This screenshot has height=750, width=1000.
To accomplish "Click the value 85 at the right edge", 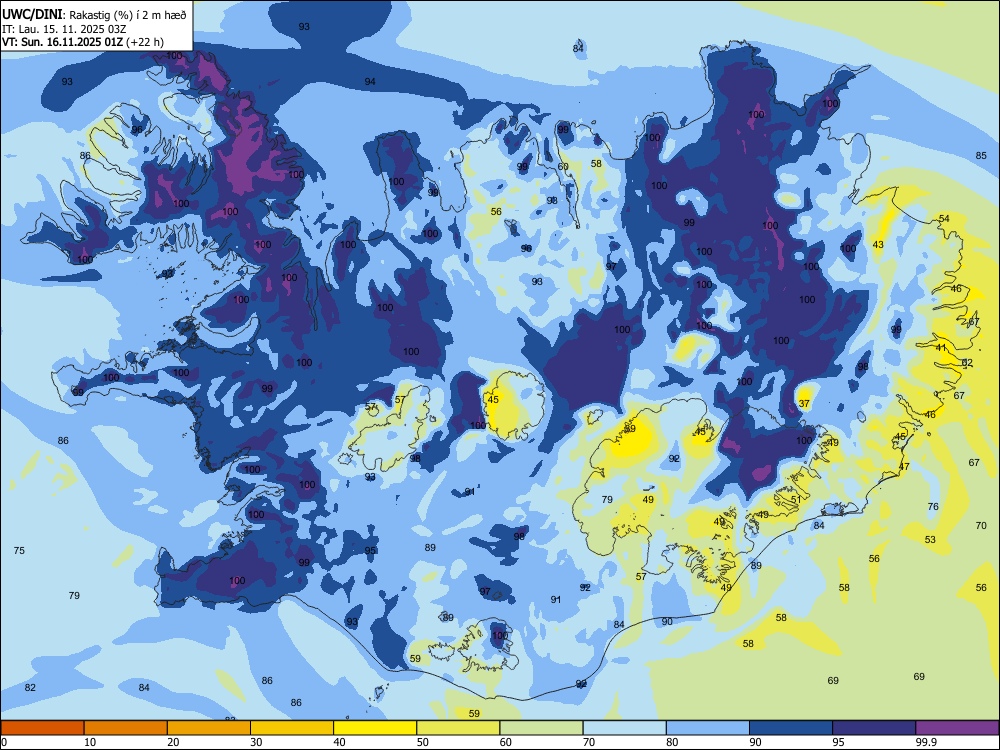I will point(981,156).
